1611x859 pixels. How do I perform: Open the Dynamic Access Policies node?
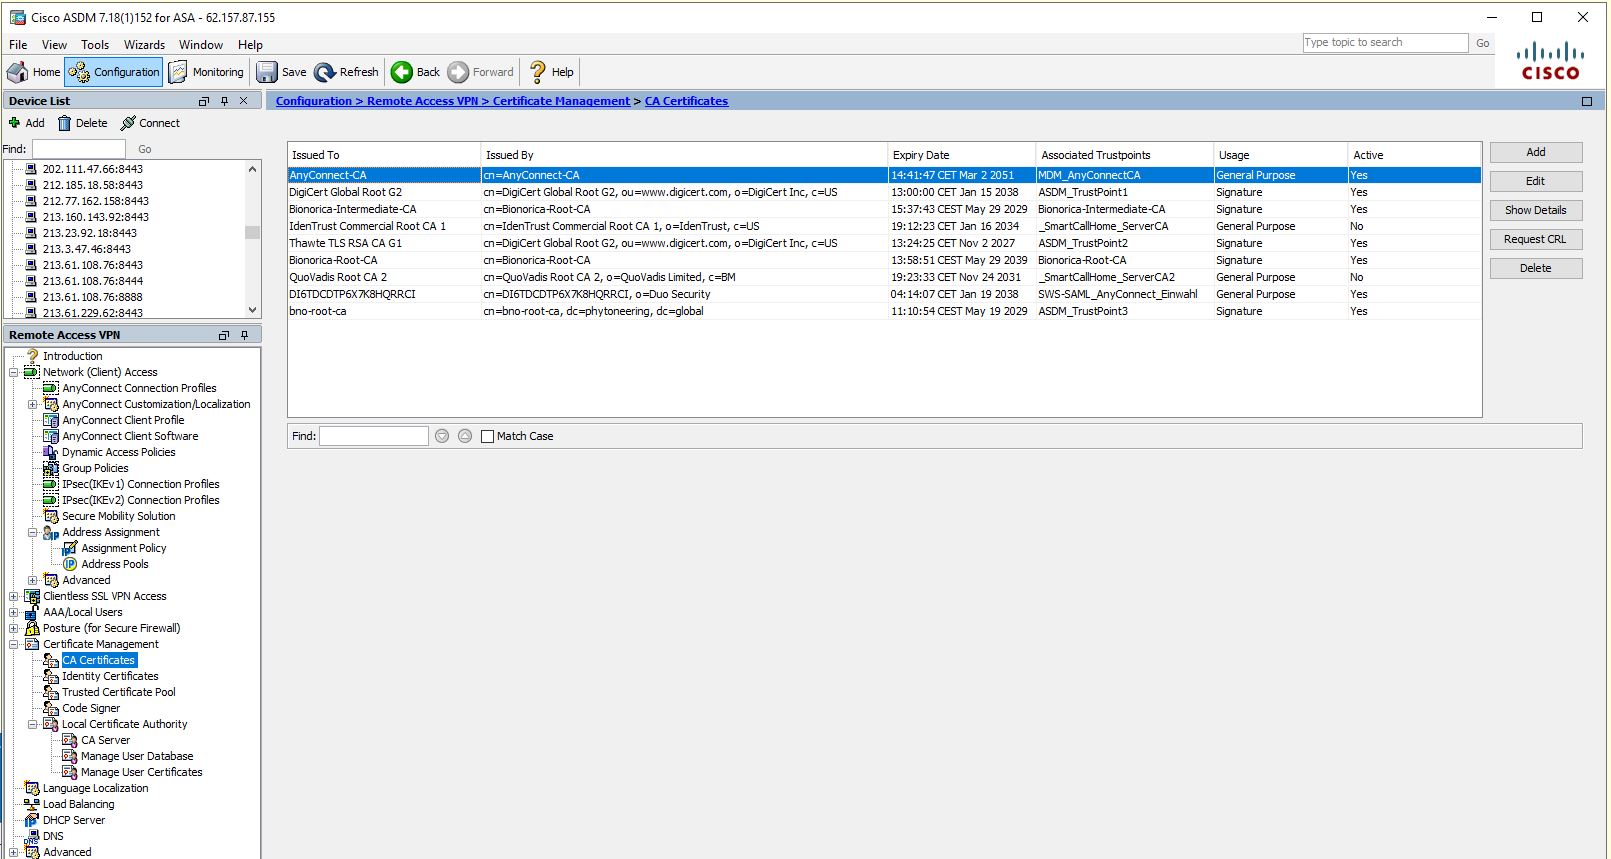[x=118, y=452]
